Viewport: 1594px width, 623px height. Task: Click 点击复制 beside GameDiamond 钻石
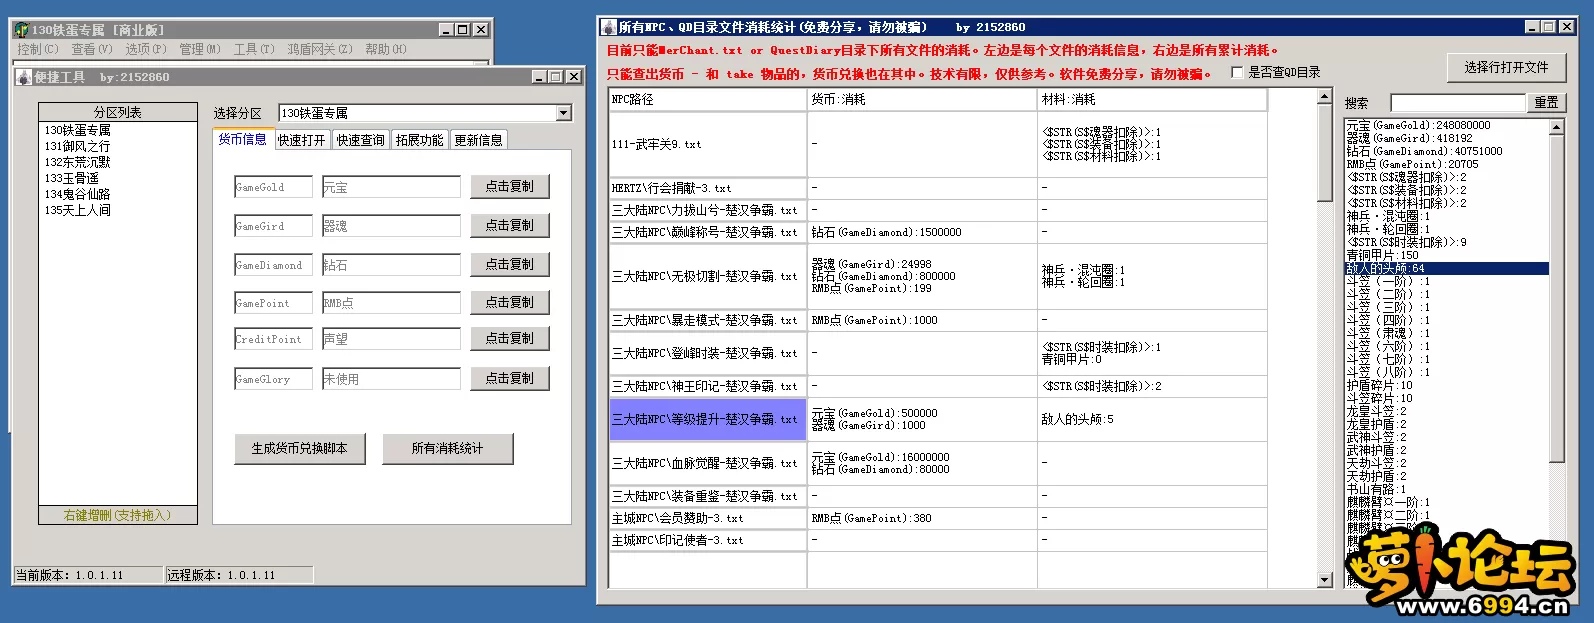click(510, 265)
